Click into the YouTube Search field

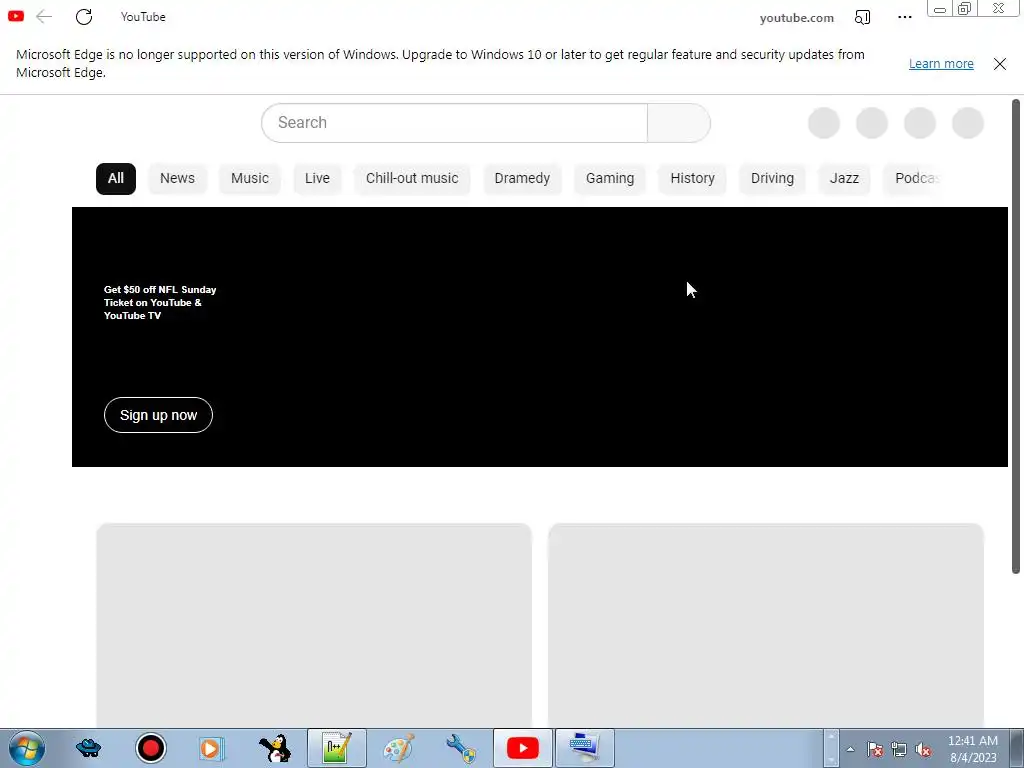[x=455, y=123]
